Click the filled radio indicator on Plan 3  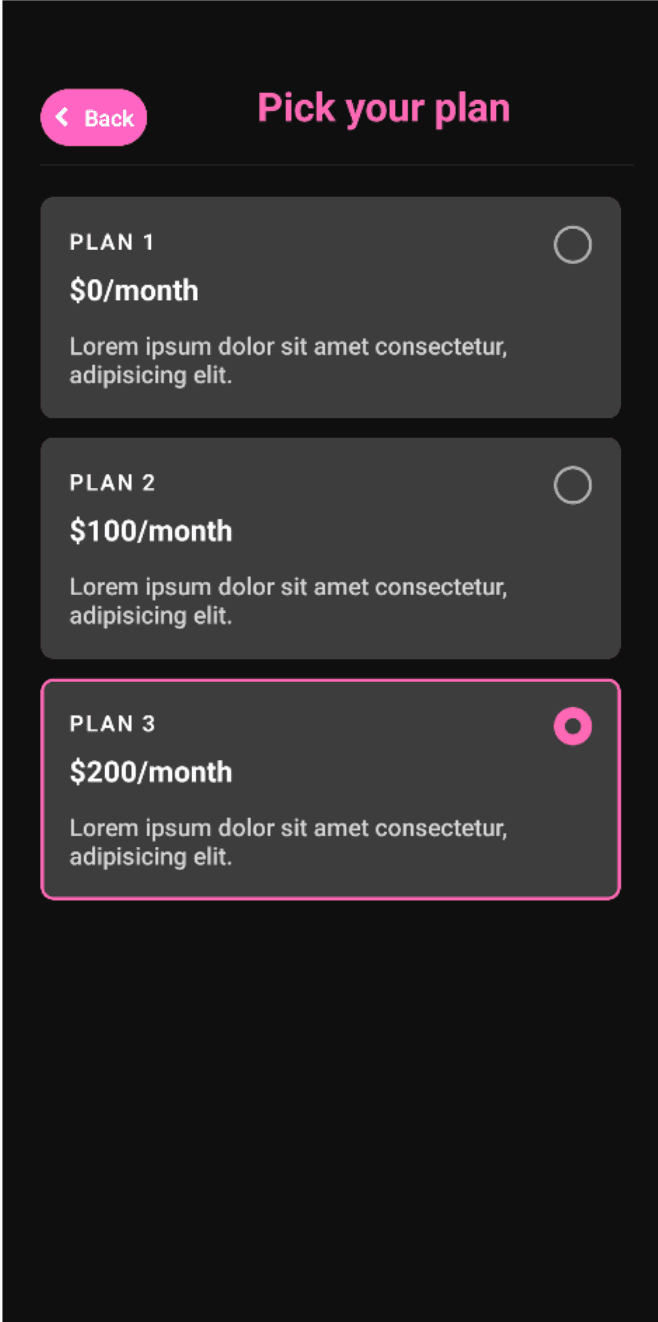[x=573, y=727]
